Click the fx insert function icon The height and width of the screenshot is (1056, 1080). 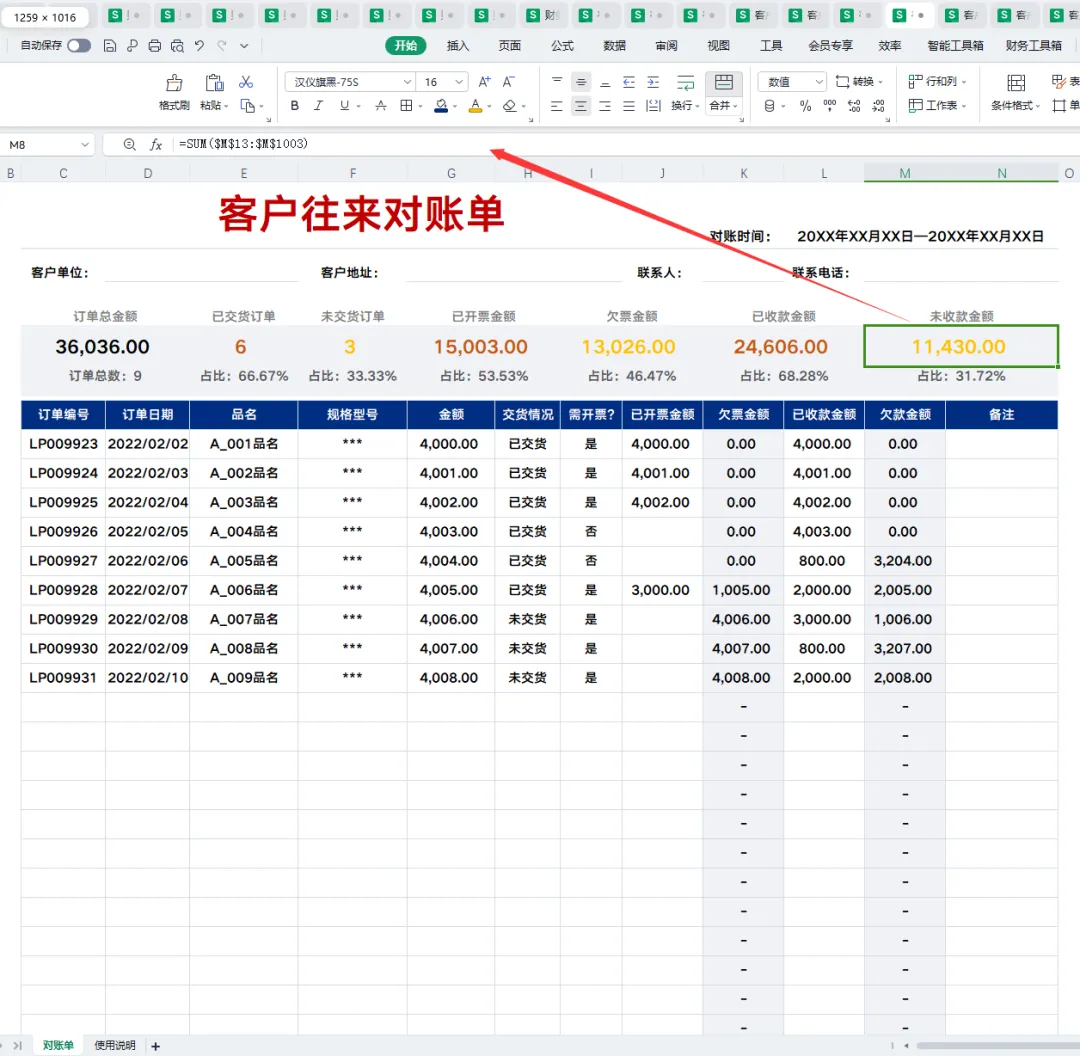point(156,144)
